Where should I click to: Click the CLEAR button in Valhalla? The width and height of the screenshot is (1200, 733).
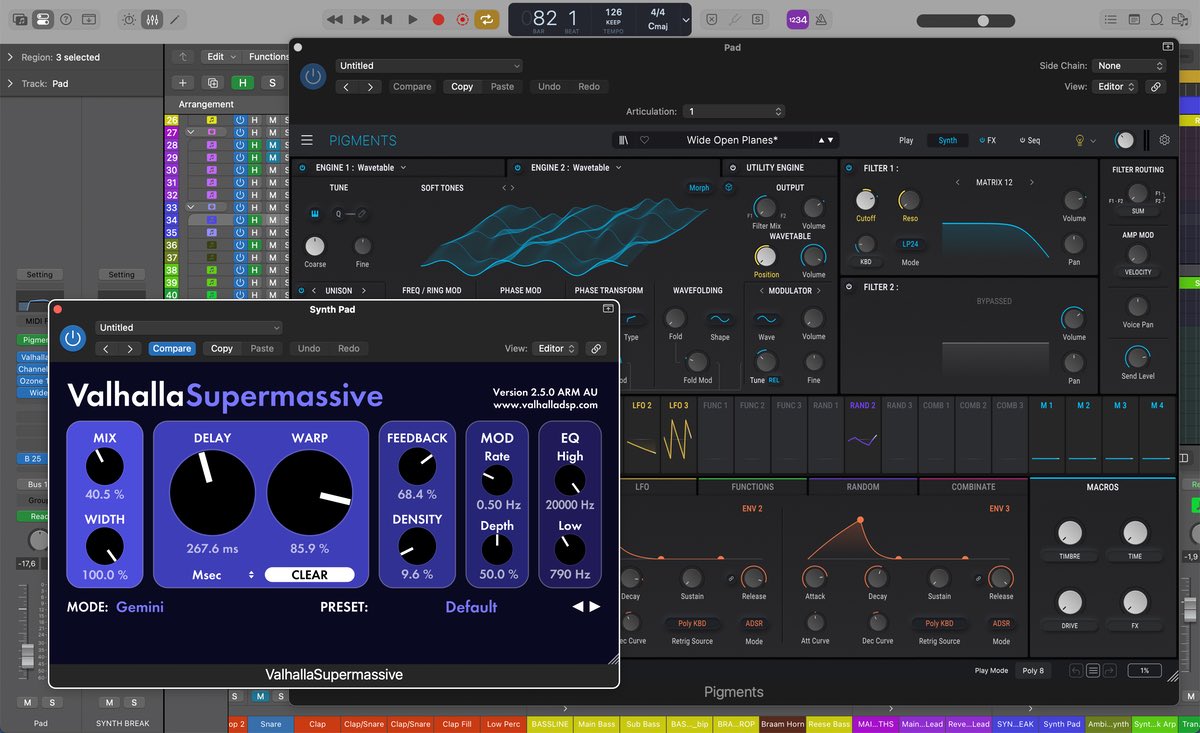pyautogui.click(x=309, y=575)
